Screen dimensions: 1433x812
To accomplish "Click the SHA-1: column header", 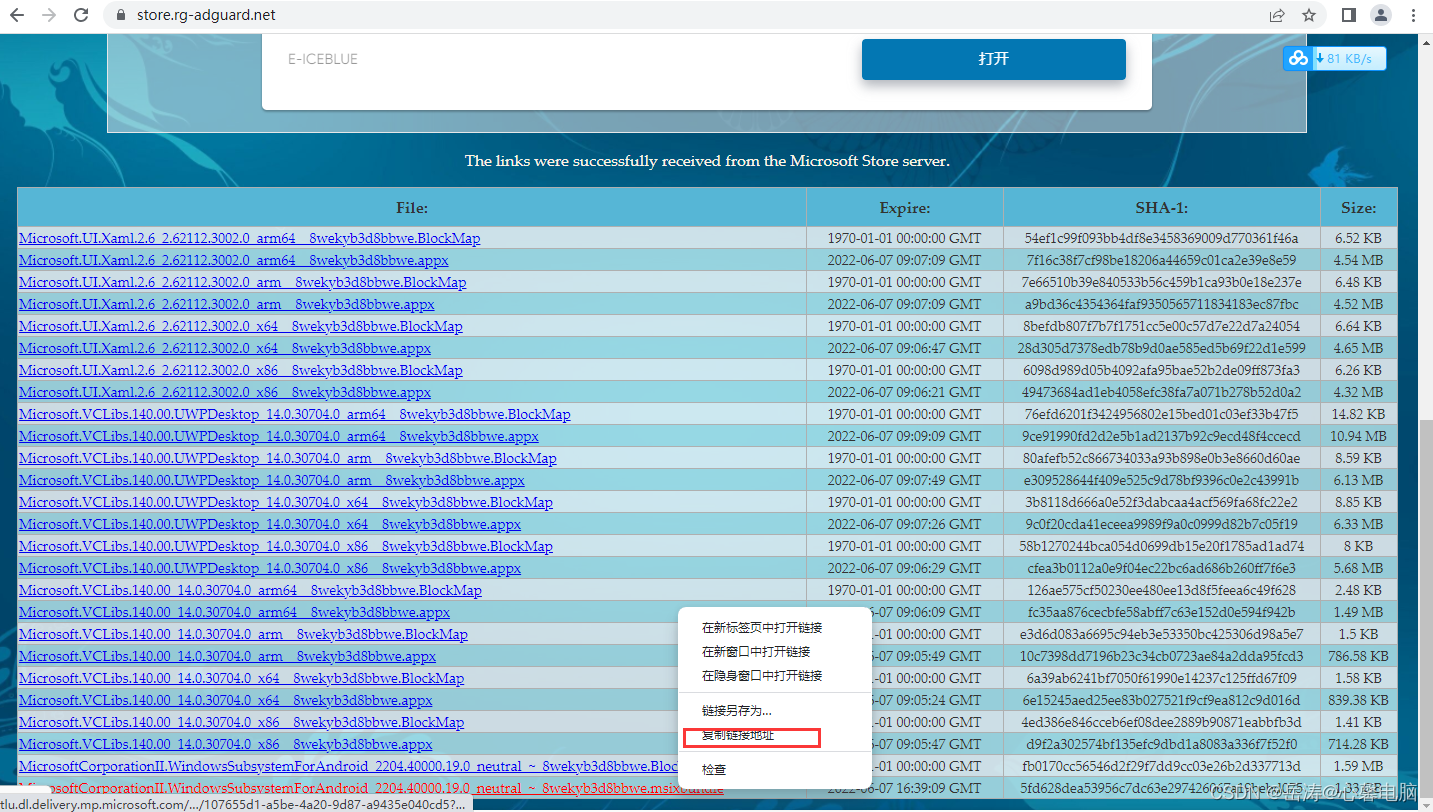I will 1162,208.
